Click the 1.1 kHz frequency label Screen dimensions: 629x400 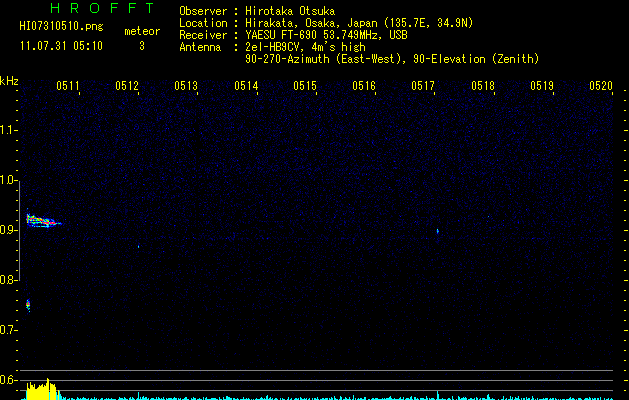9,130
